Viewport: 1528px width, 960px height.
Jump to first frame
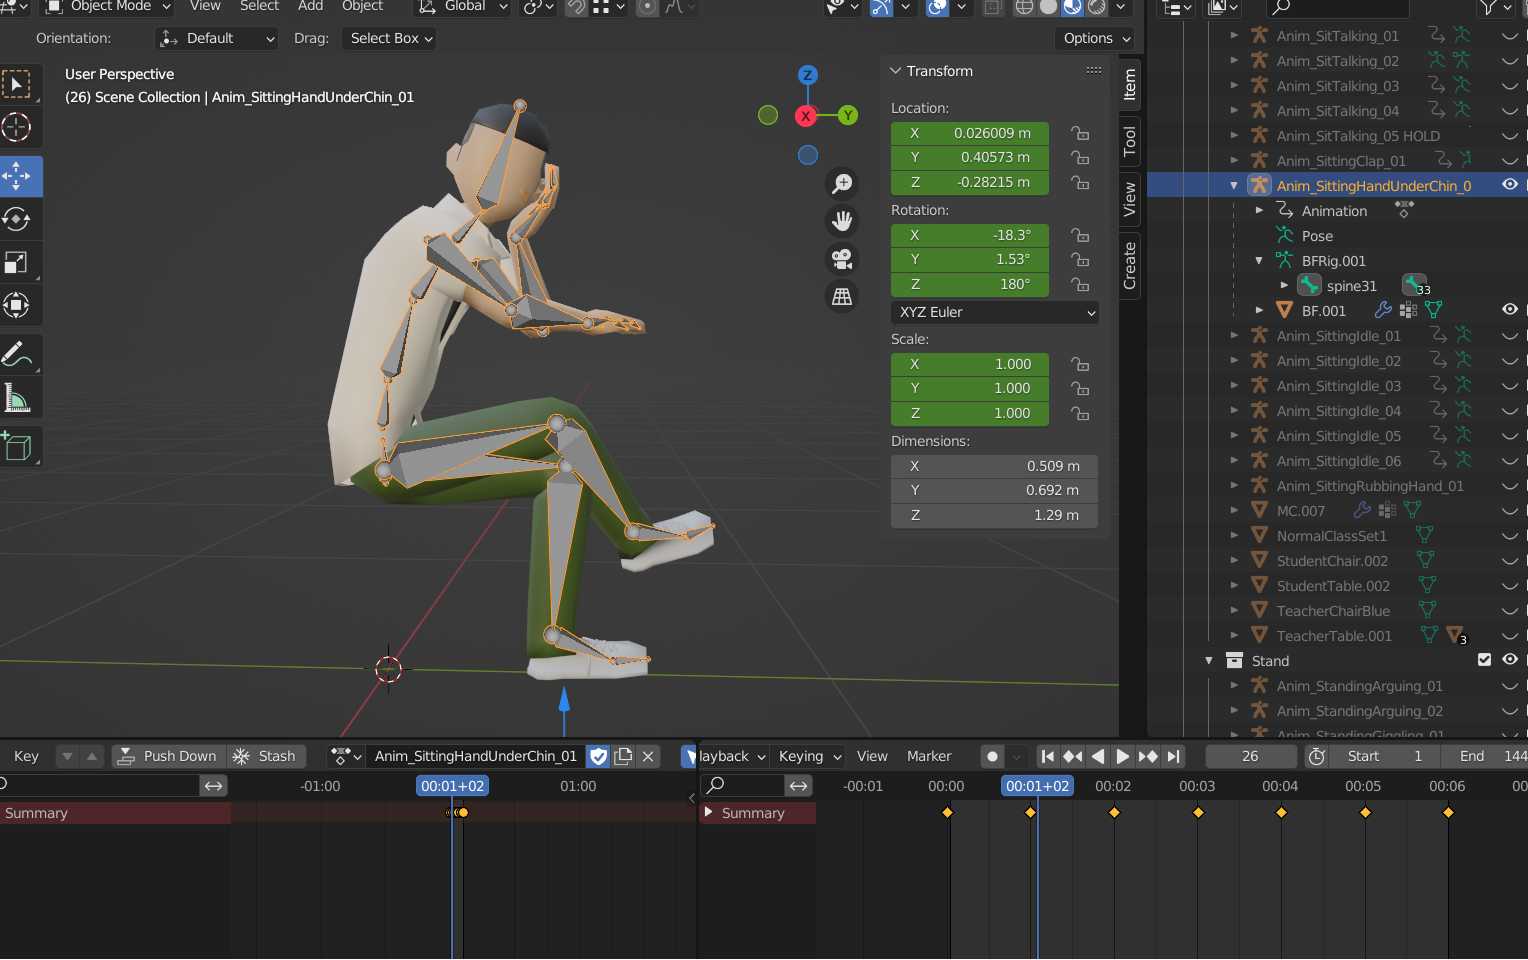tap(1047, 756)
